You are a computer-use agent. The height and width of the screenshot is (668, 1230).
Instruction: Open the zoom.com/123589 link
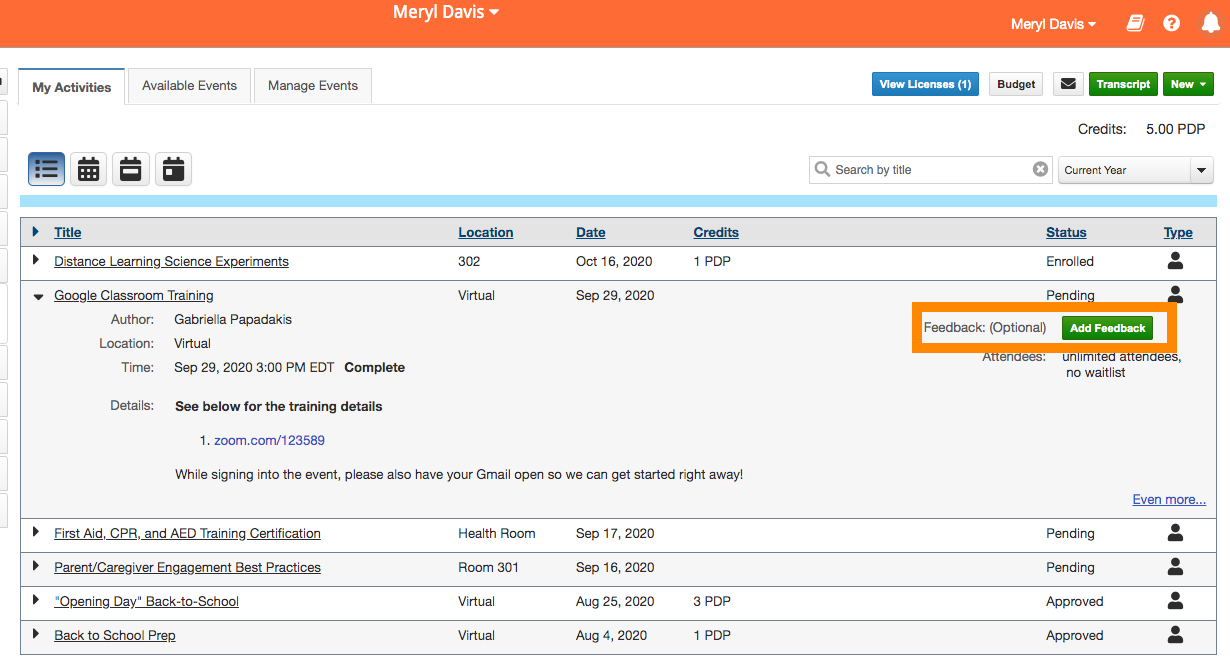click(x=269, y=440)
